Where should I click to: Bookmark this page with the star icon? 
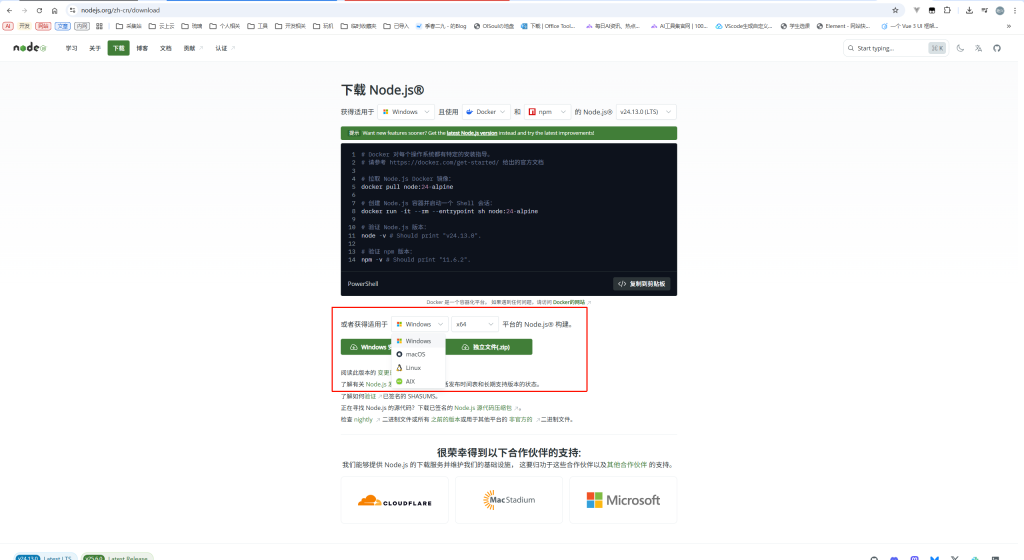click(895, 10)
